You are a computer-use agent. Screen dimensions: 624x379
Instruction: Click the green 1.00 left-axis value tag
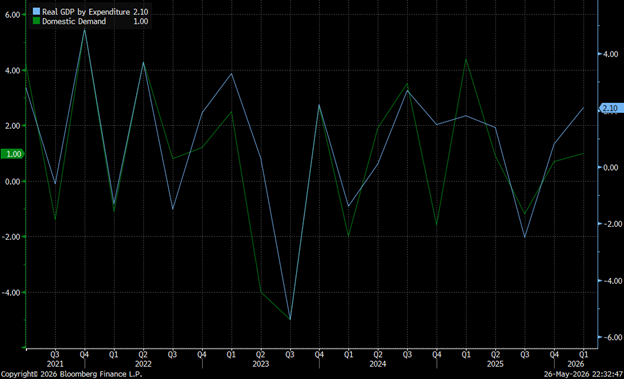click(13, 154)
